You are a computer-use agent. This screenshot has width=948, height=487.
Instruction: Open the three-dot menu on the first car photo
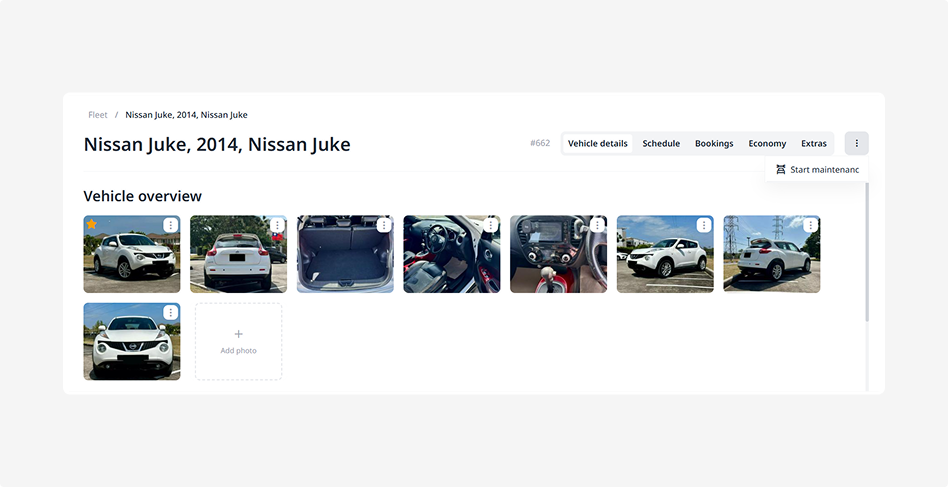coord(171,226)
